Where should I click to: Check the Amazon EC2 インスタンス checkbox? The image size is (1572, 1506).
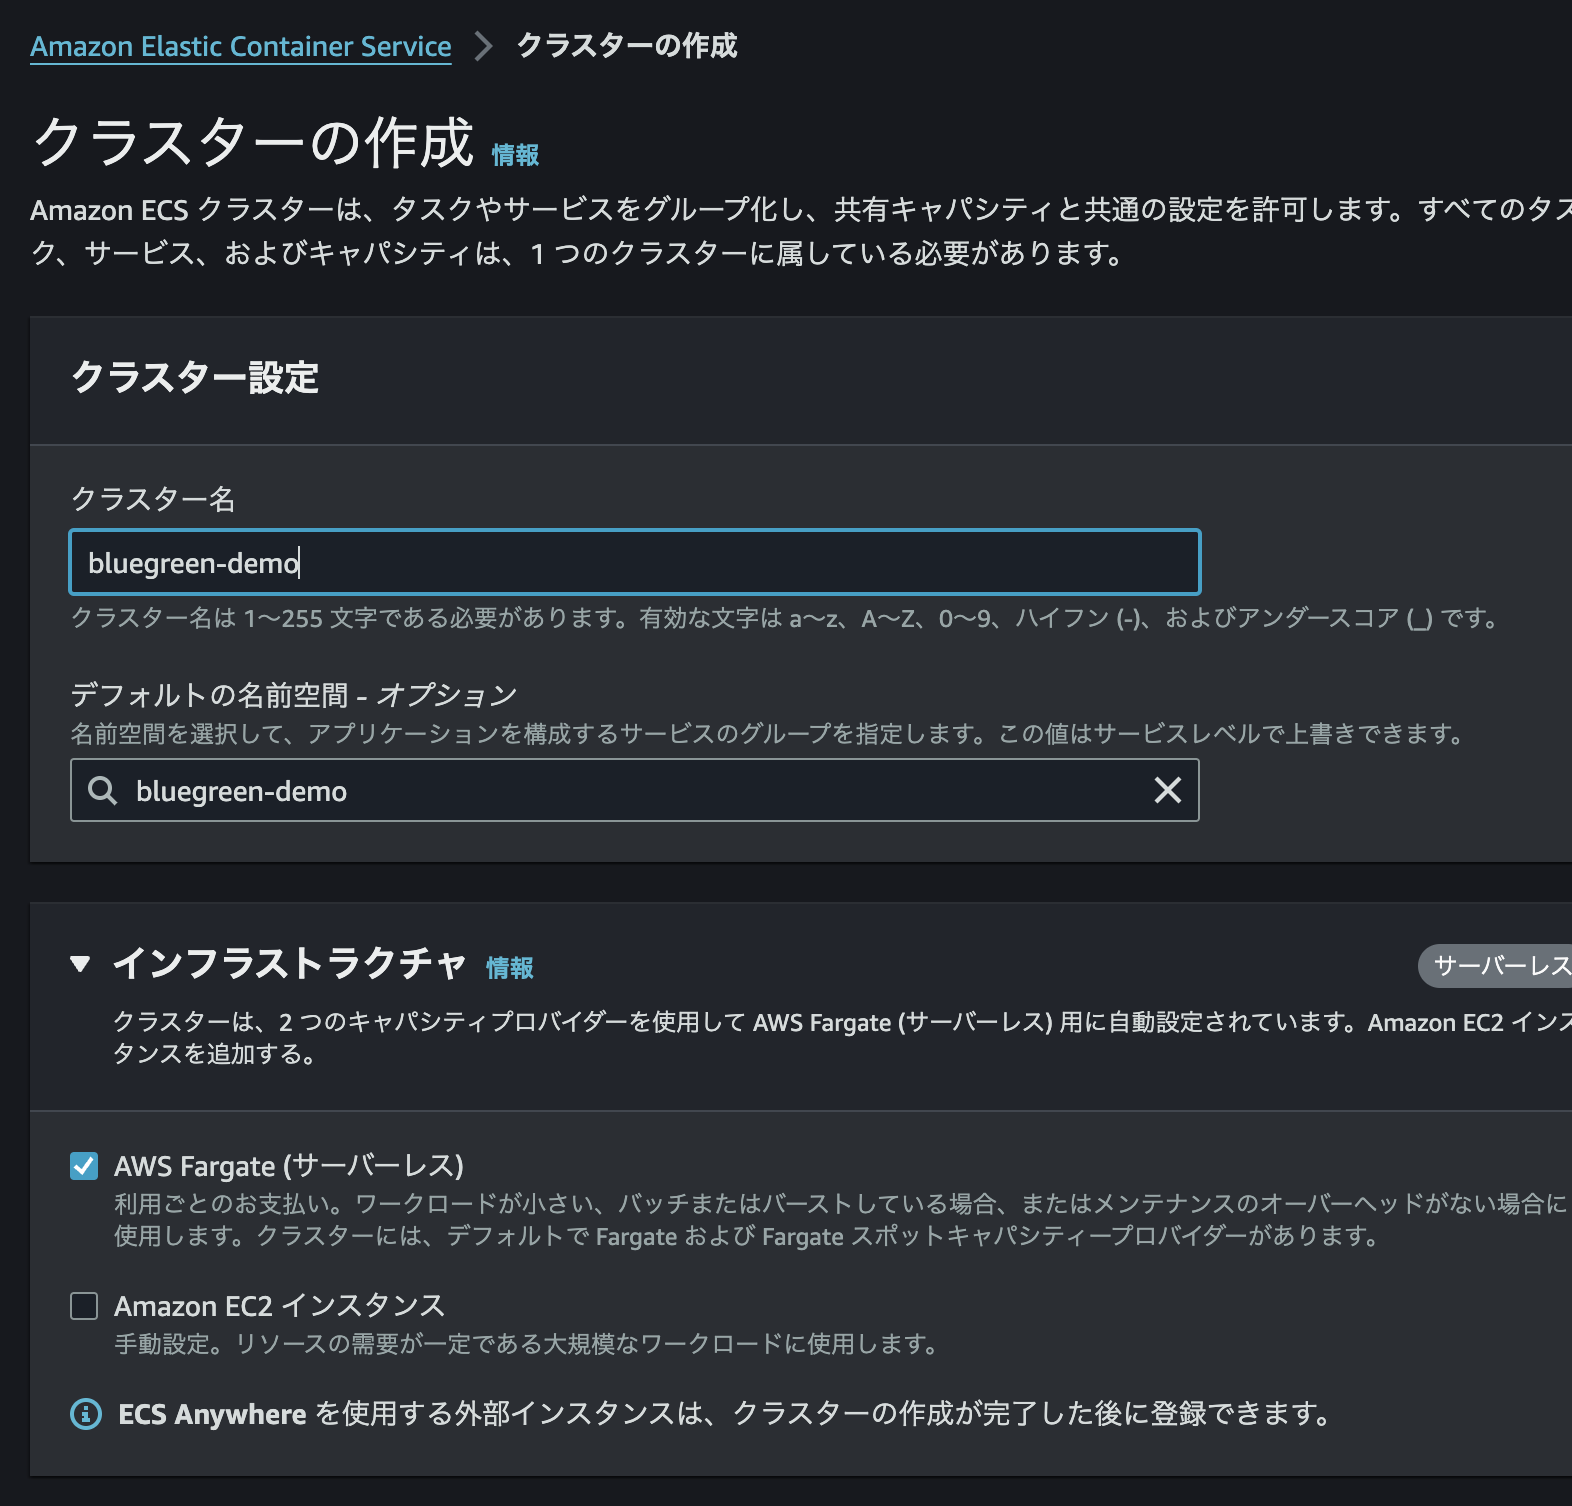coord(84,1306)
